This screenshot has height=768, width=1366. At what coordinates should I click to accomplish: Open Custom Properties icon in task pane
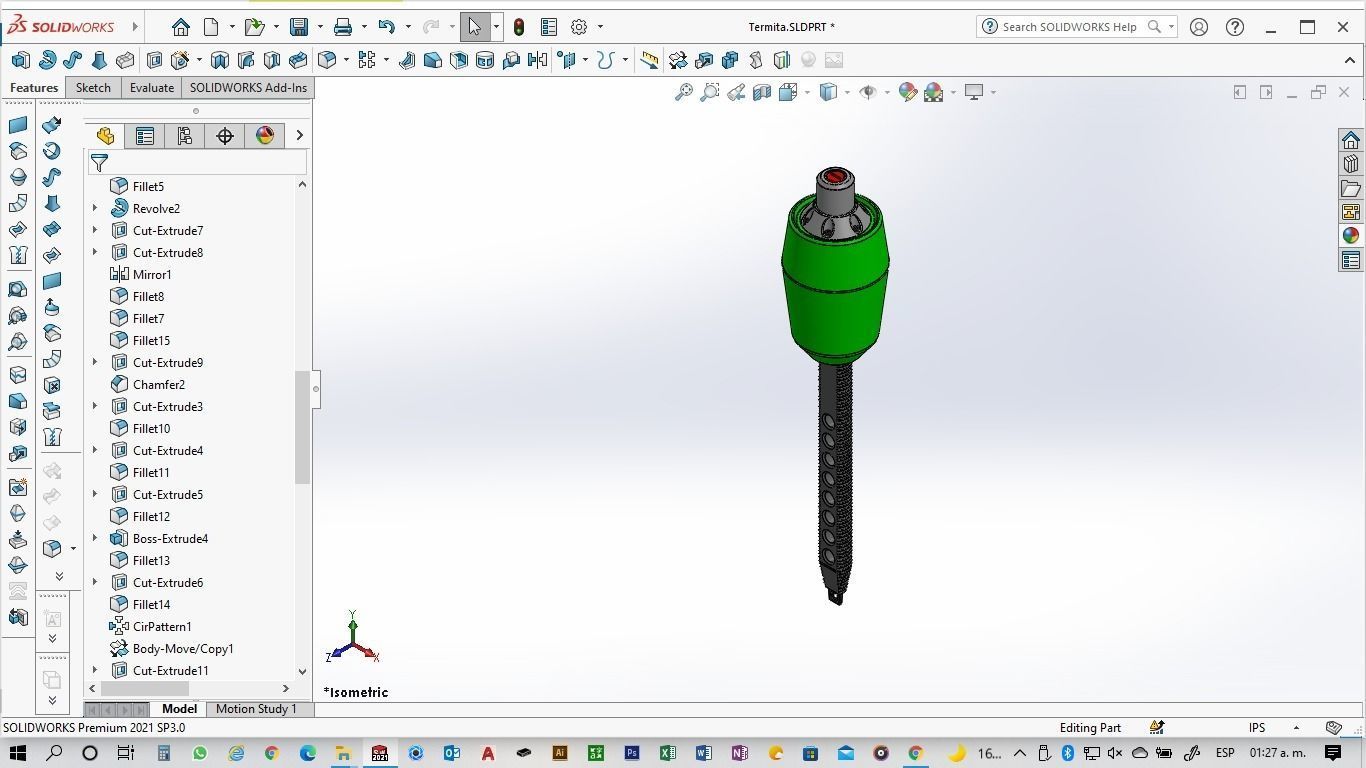click(x=1351, y=261)
